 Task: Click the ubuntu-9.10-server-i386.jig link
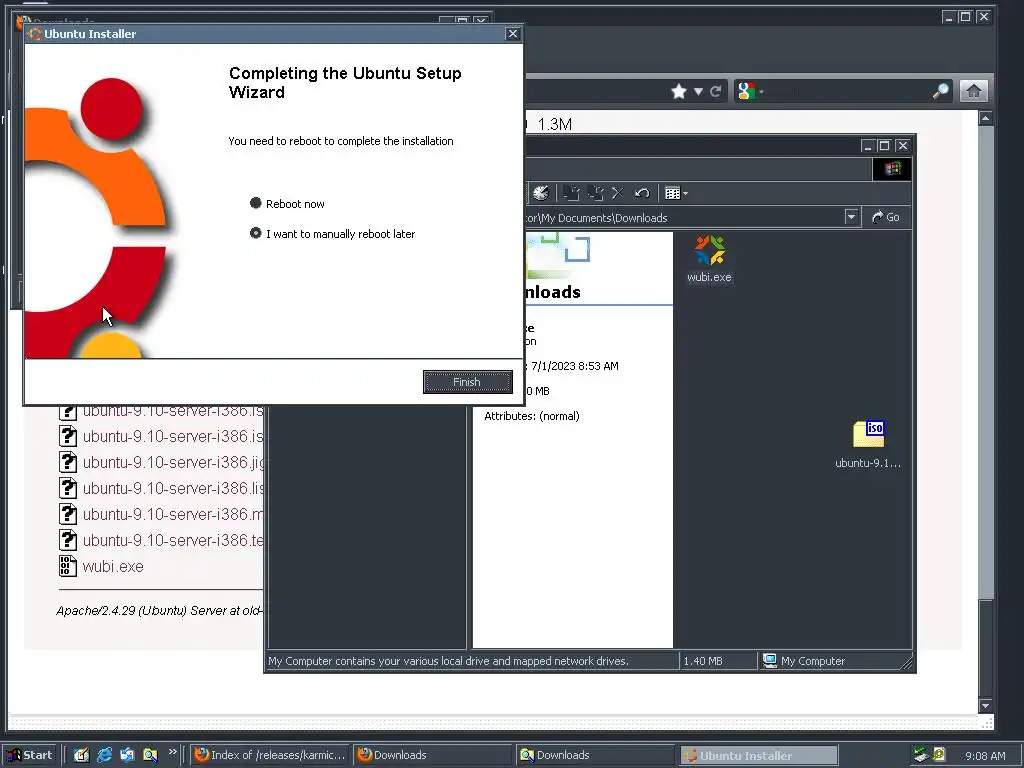point(173,462)
